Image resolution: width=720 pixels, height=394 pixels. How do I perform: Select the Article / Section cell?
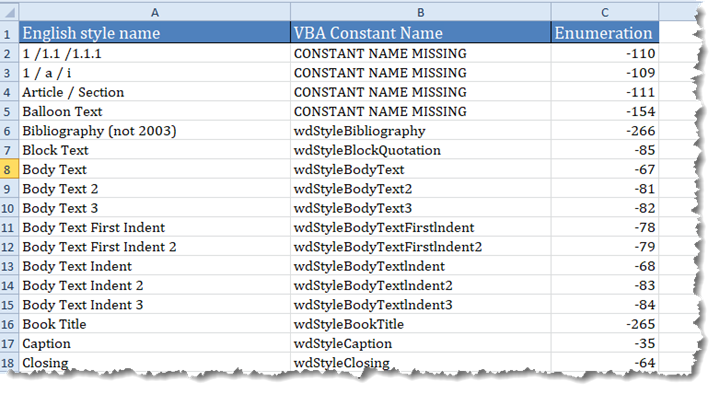155,92
